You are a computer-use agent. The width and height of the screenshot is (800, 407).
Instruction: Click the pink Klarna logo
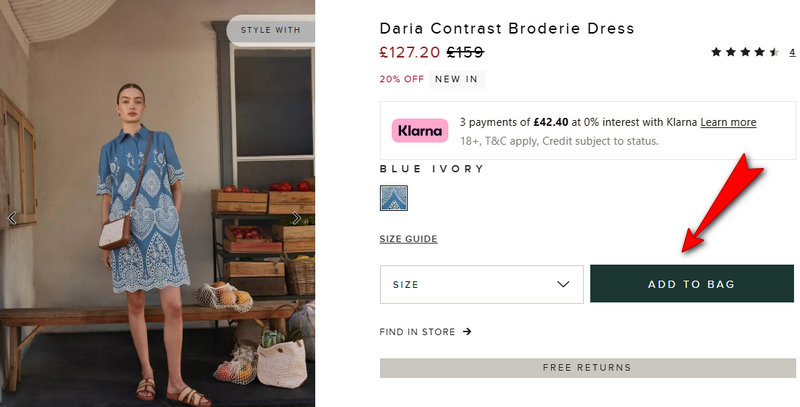(x=420, y=131)
